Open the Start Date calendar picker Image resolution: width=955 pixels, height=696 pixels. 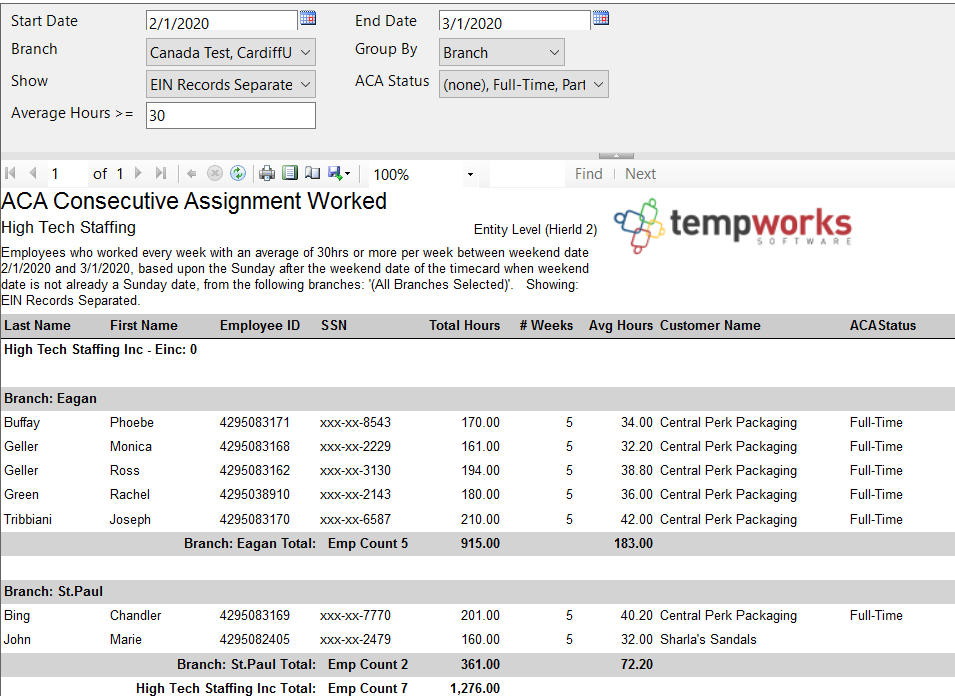point(308,18)
